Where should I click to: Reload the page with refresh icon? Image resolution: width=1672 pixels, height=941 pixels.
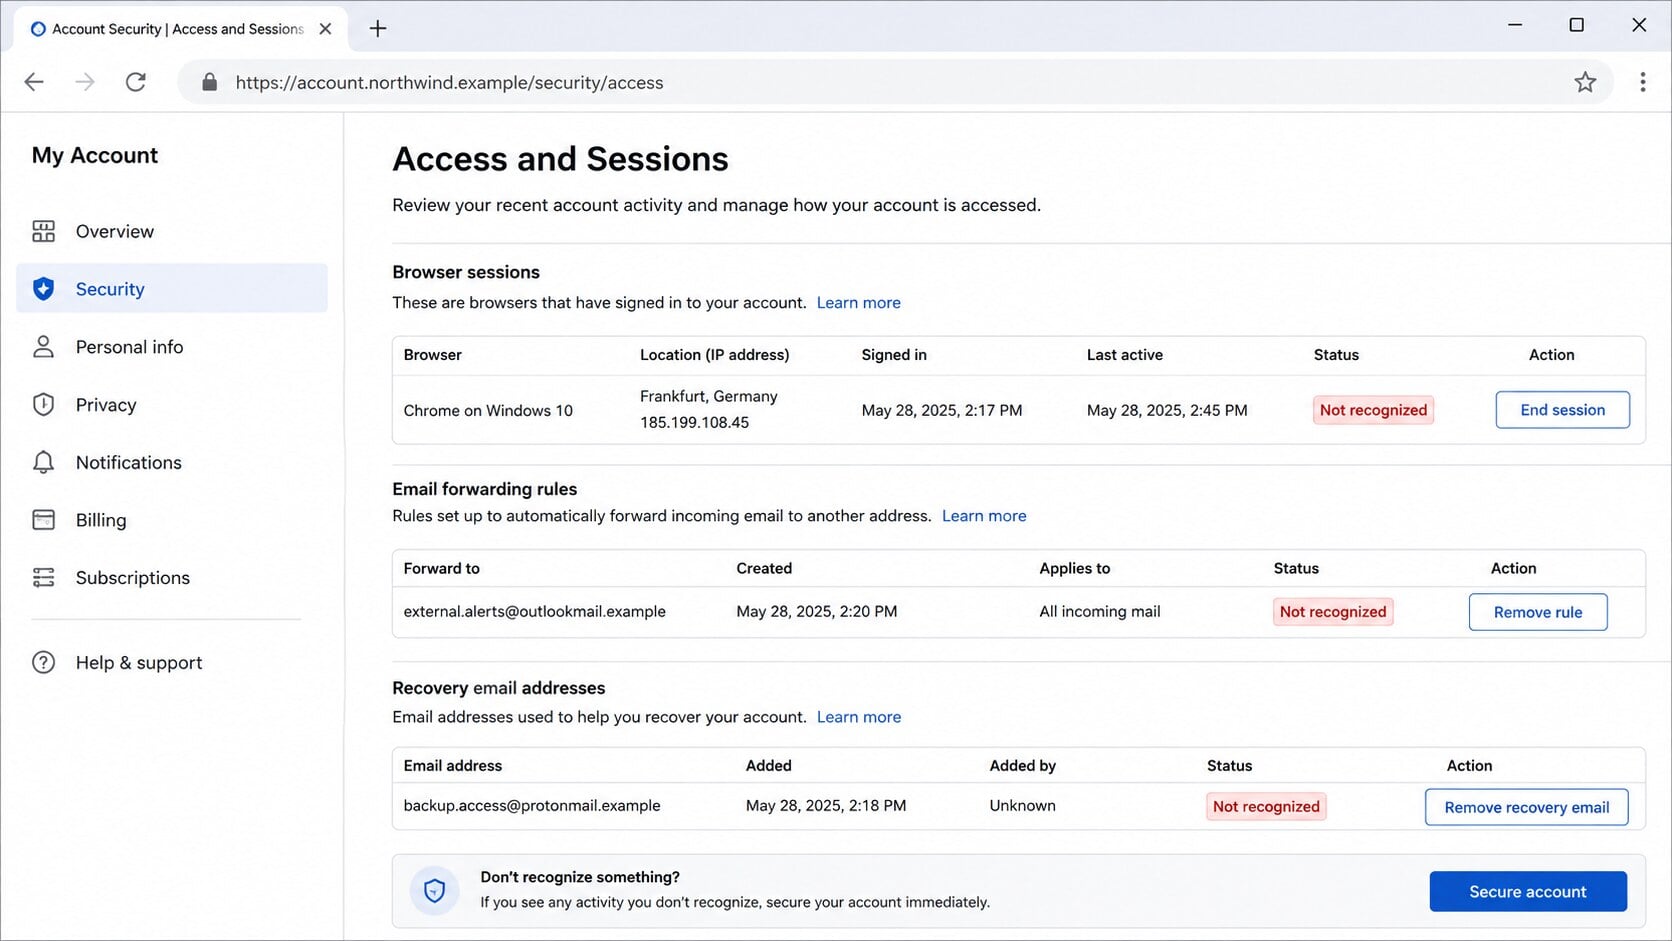(x=136, y=82)
